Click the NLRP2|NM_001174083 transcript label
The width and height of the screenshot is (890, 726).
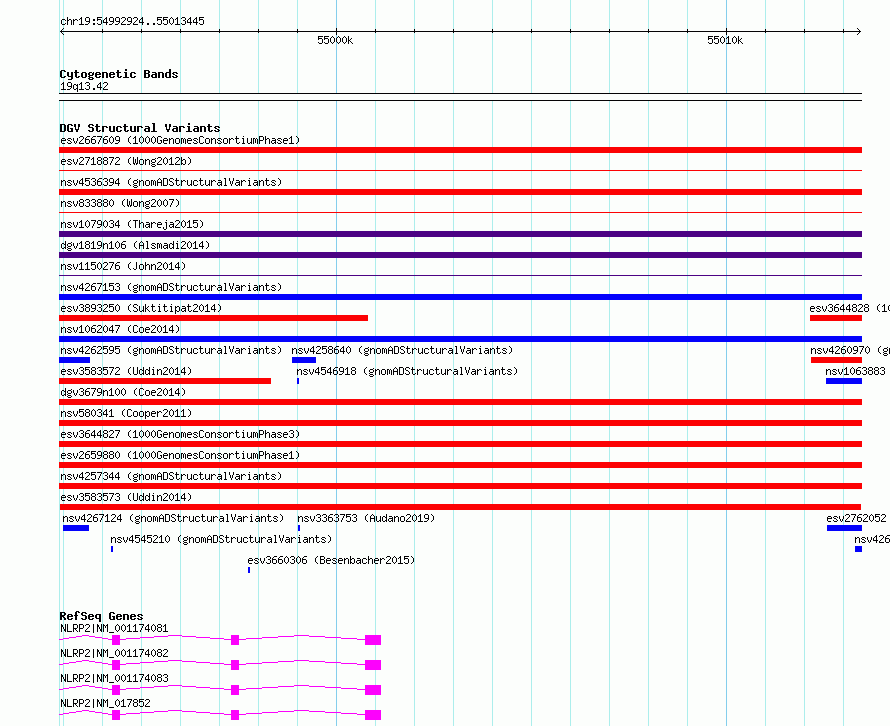coord(114,678)
